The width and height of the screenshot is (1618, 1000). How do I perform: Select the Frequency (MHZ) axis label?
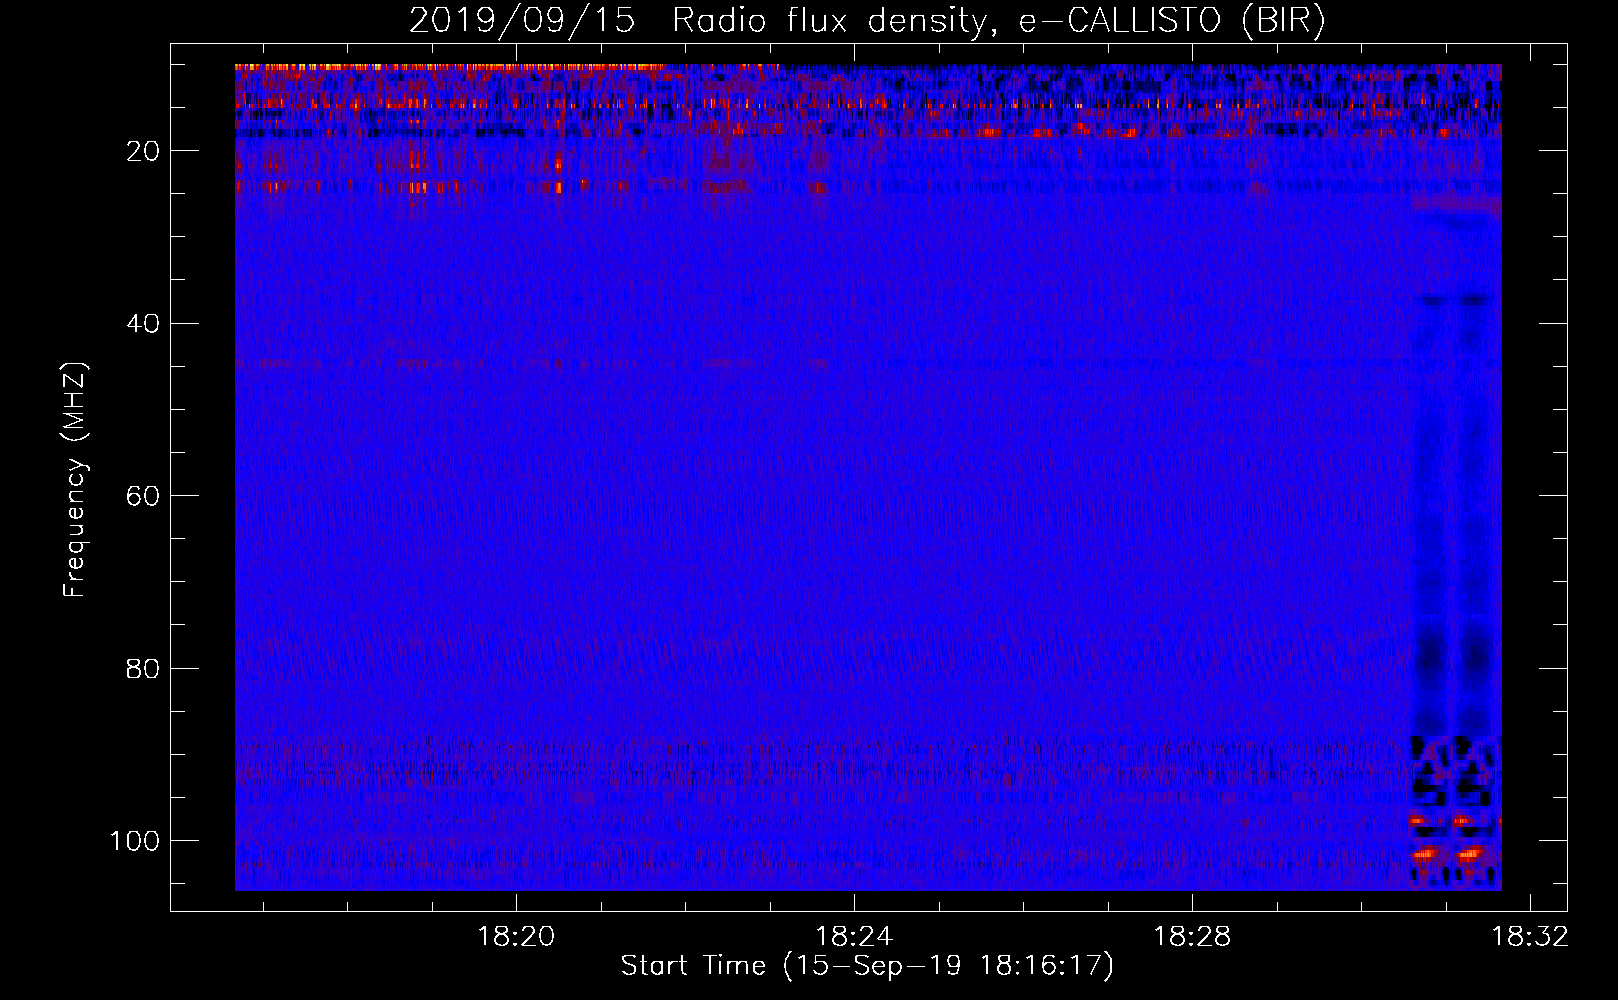(75, 479)
